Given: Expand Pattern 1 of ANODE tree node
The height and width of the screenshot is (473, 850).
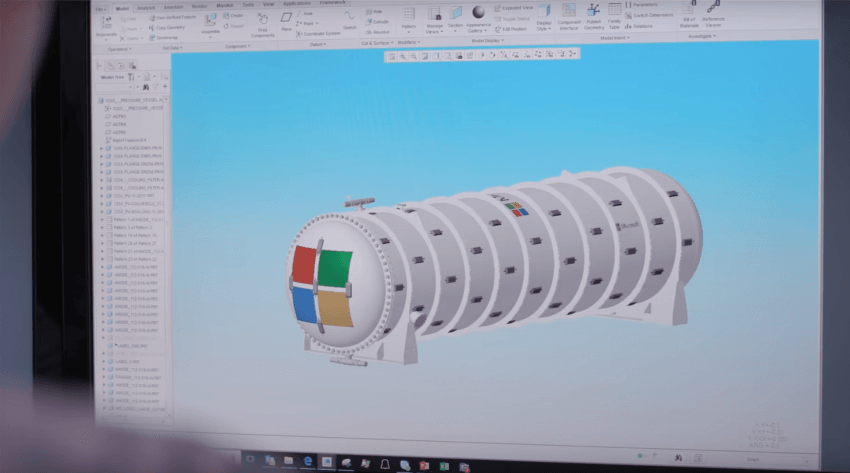Looking at the screenshot, I should point(102,219).
